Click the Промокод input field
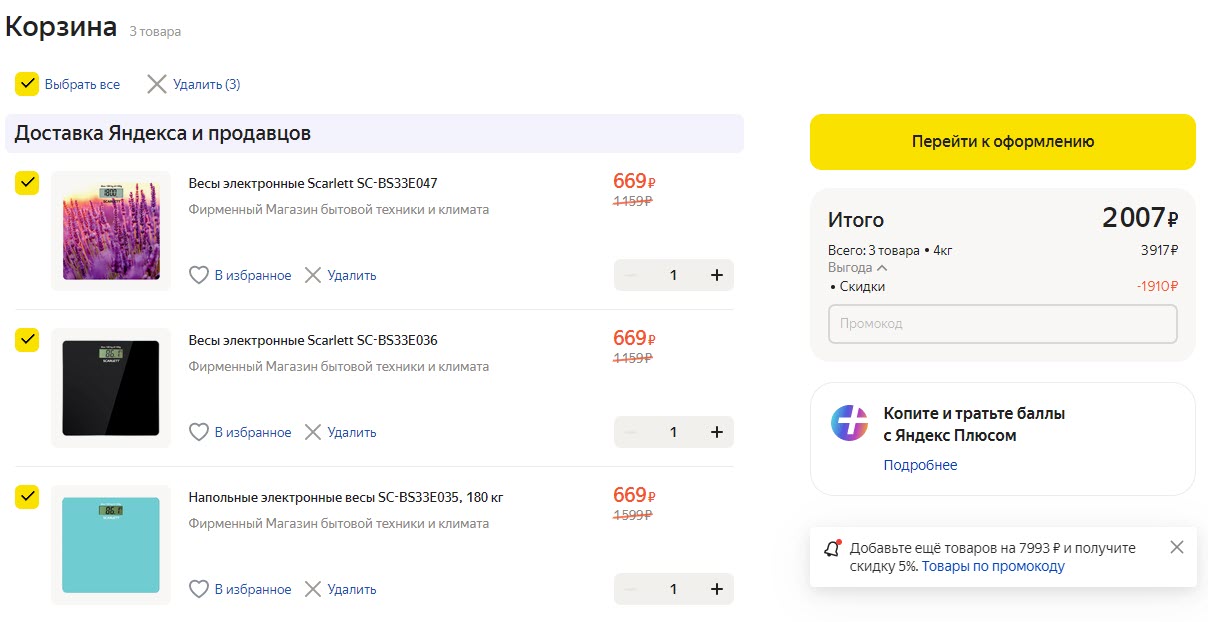This screenshot has width=1208, height=622. click(1002, 324)
